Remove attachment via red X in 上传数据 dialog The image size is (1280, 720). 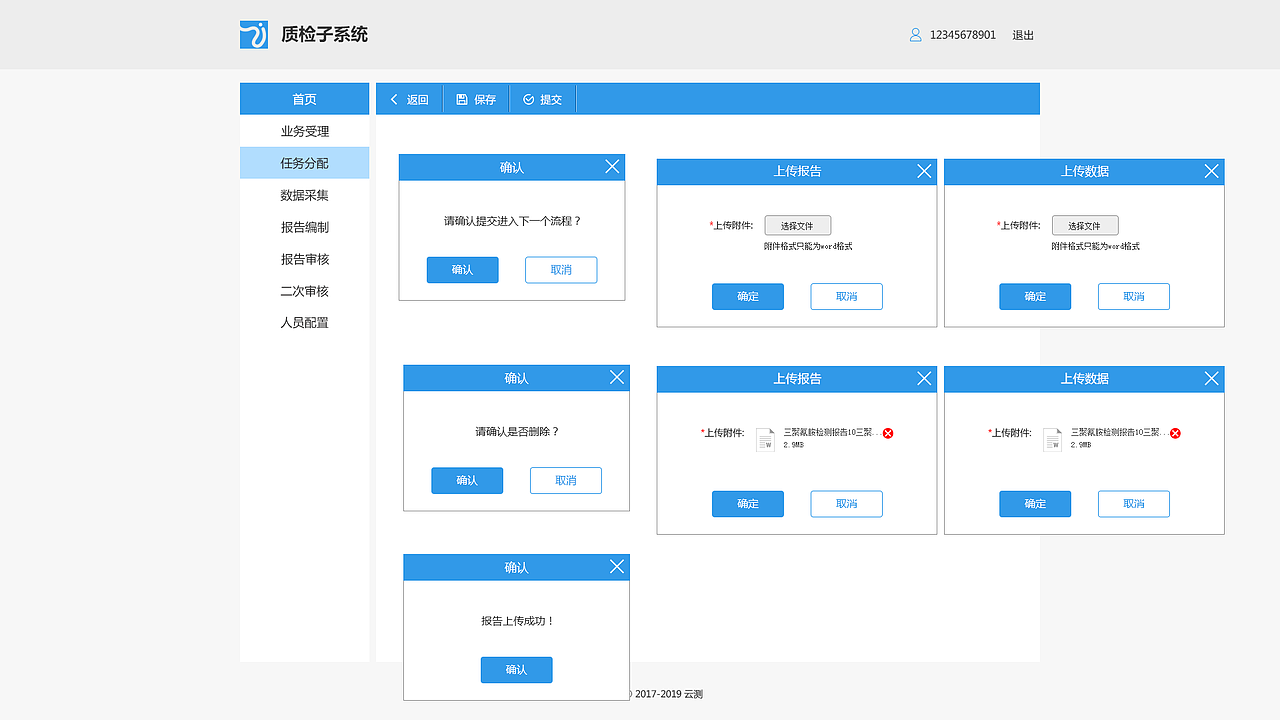[x=1175, y=433]
